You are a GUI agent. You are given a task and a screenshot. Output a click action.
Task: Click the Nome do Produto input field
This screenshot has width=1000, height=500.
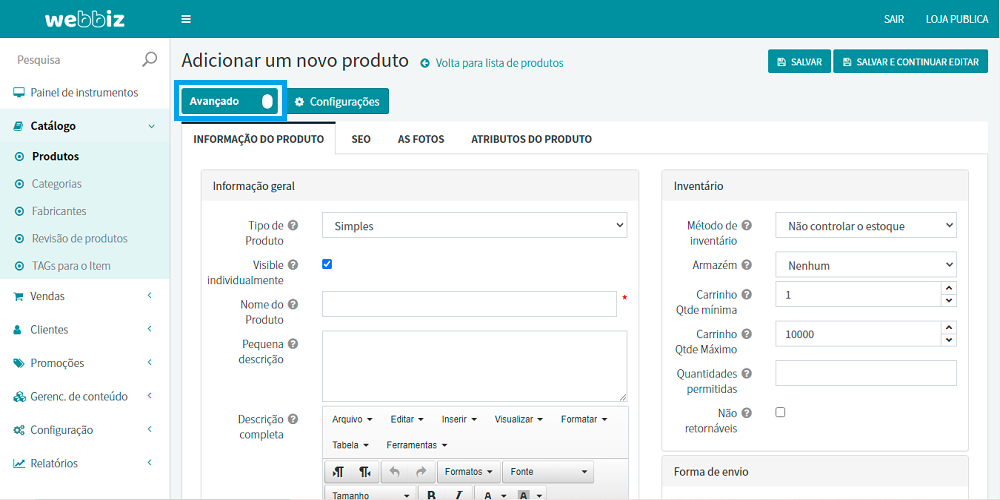469,304
